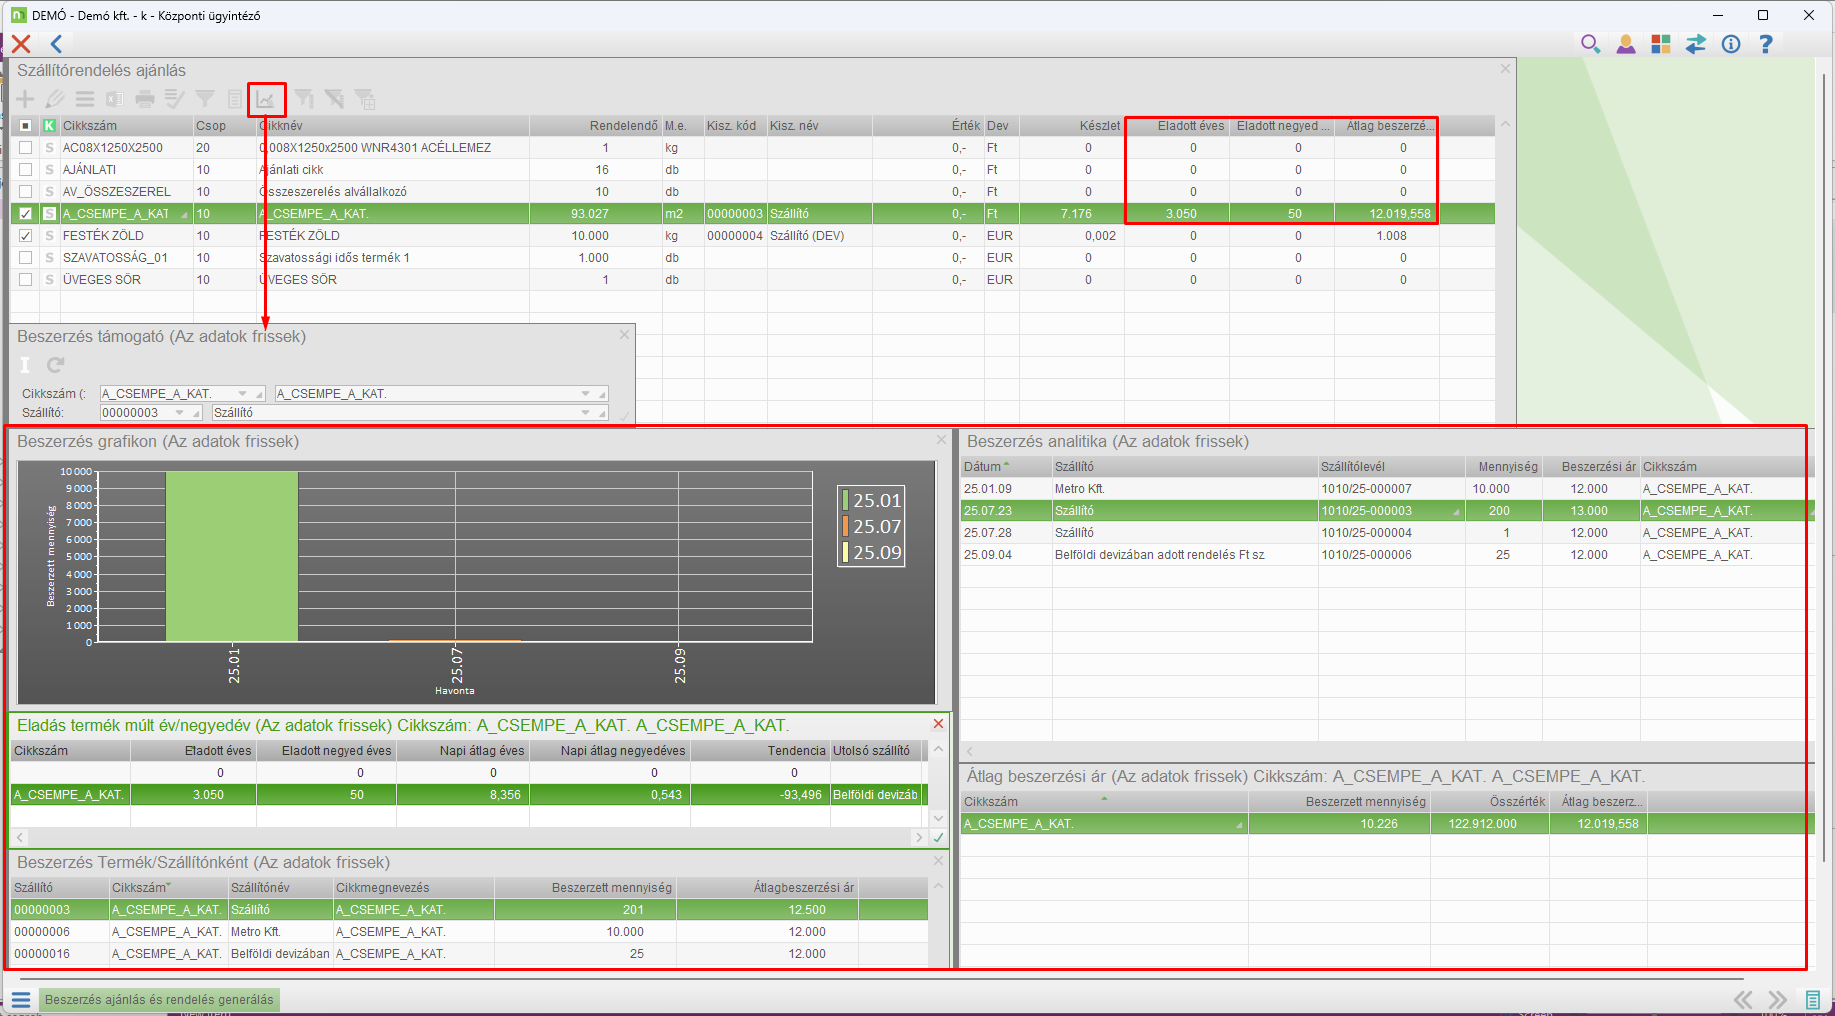Open the question mark help icon

pyautogui.click(x=1766, y=44)
